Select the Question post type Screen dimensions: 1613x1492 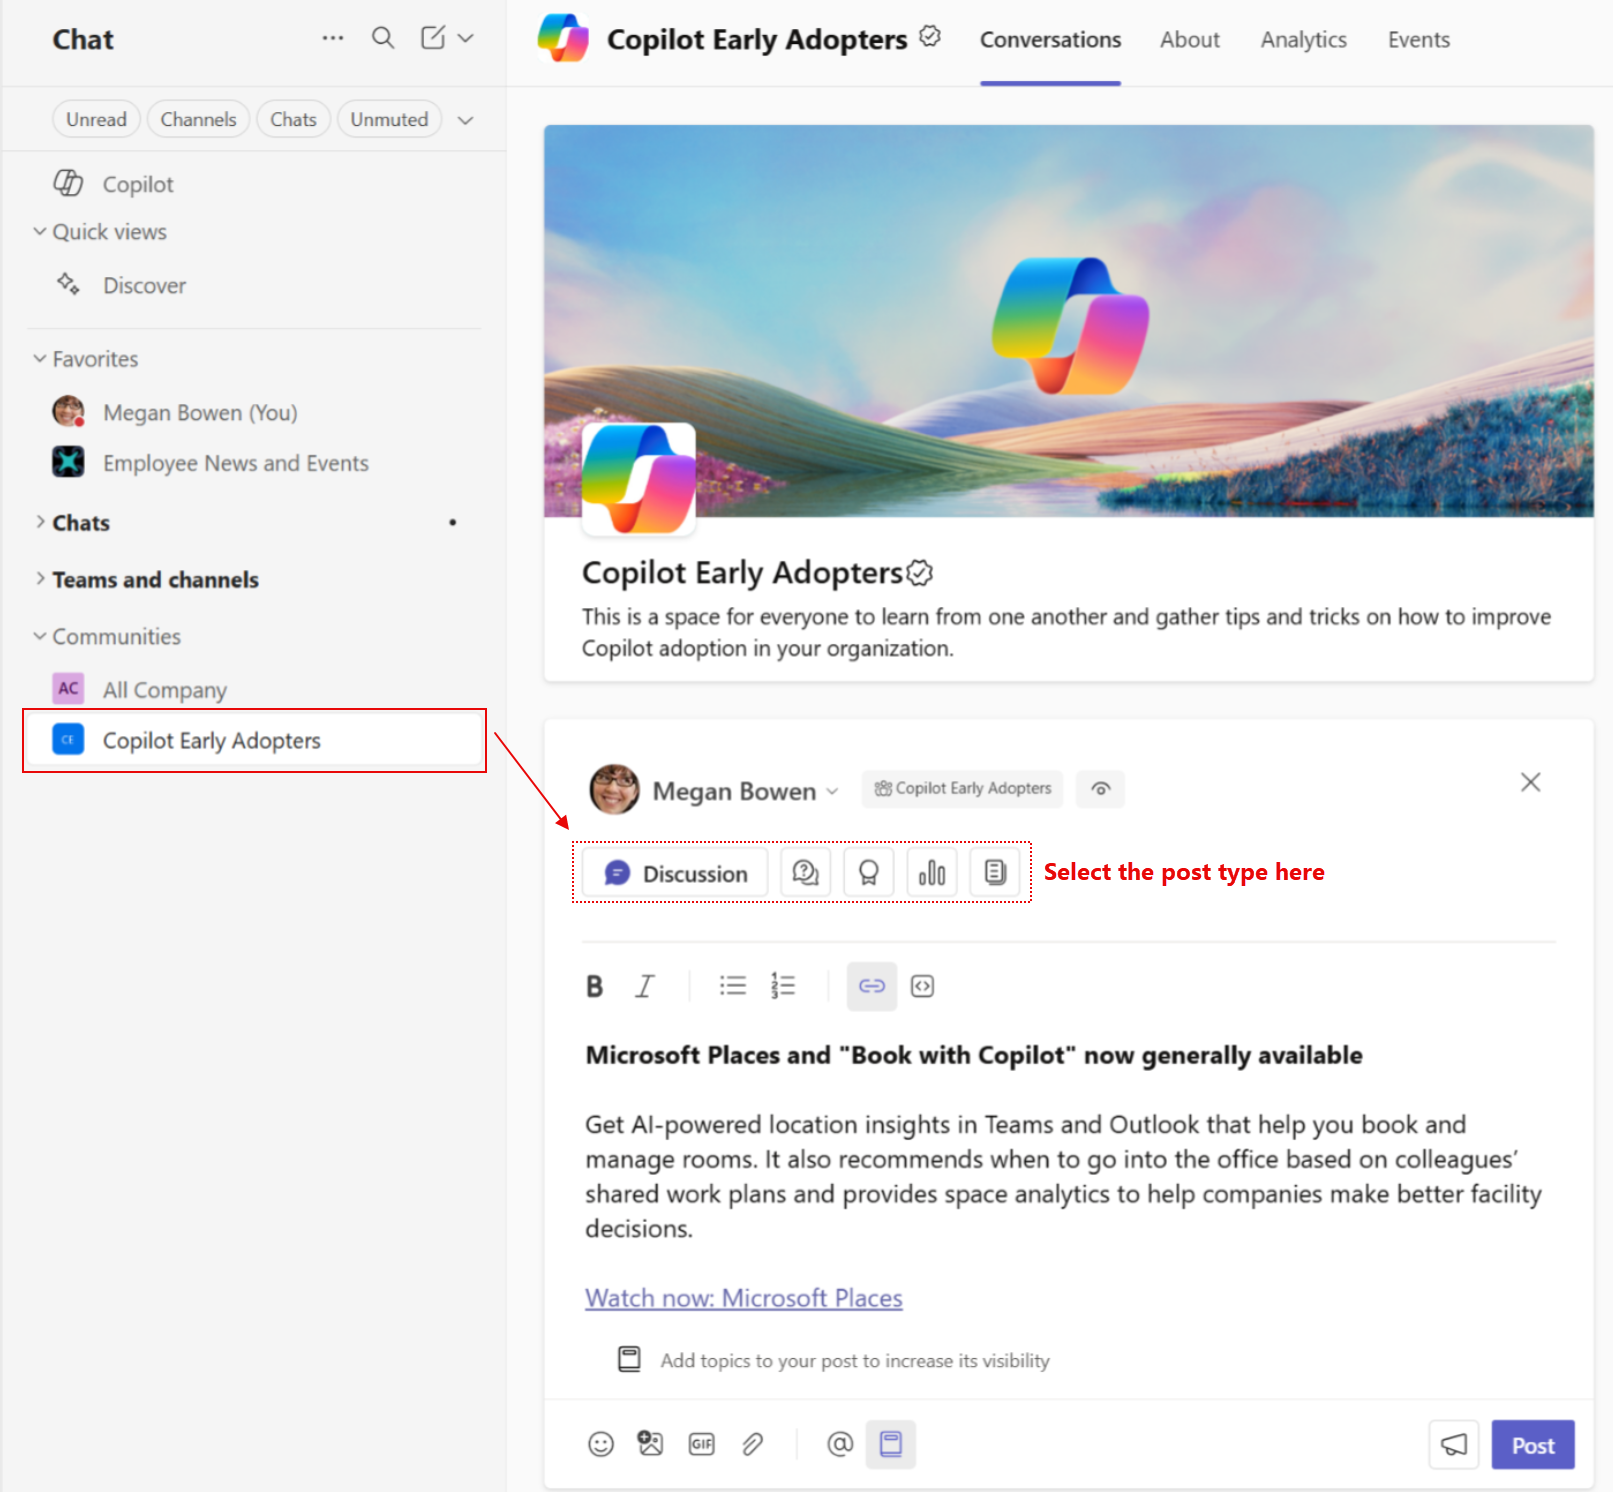(x=805, y=872)
